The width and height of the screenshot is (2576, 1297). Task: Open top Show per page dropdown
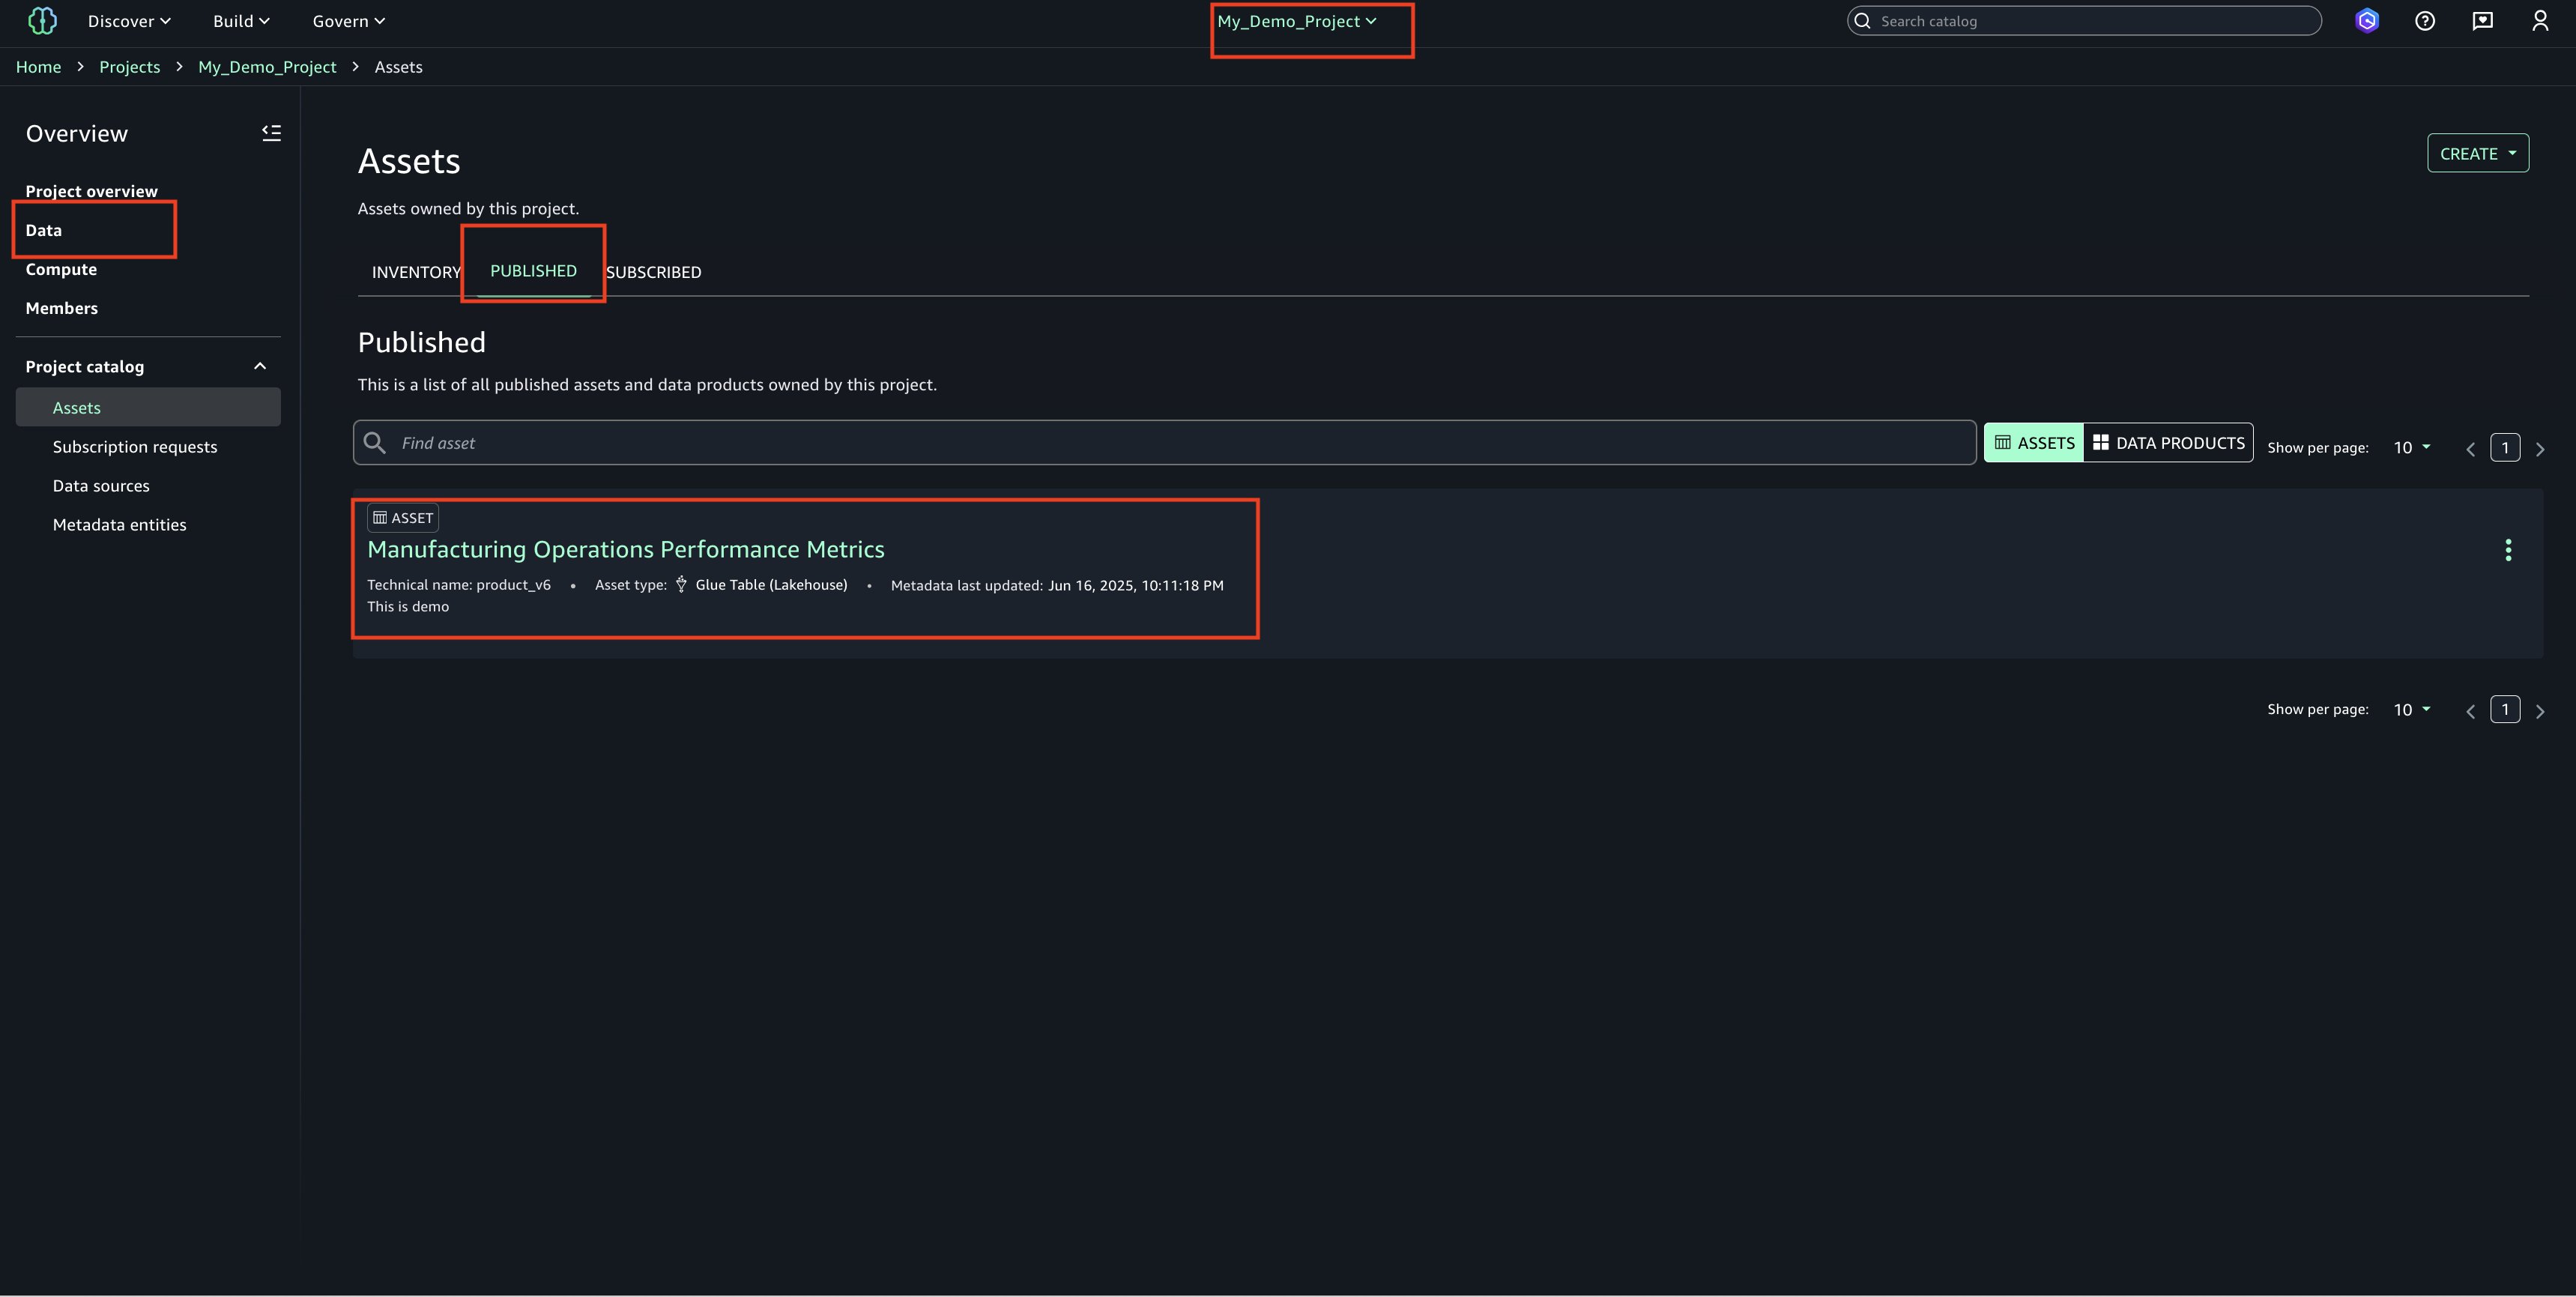tap(2411, 447)
